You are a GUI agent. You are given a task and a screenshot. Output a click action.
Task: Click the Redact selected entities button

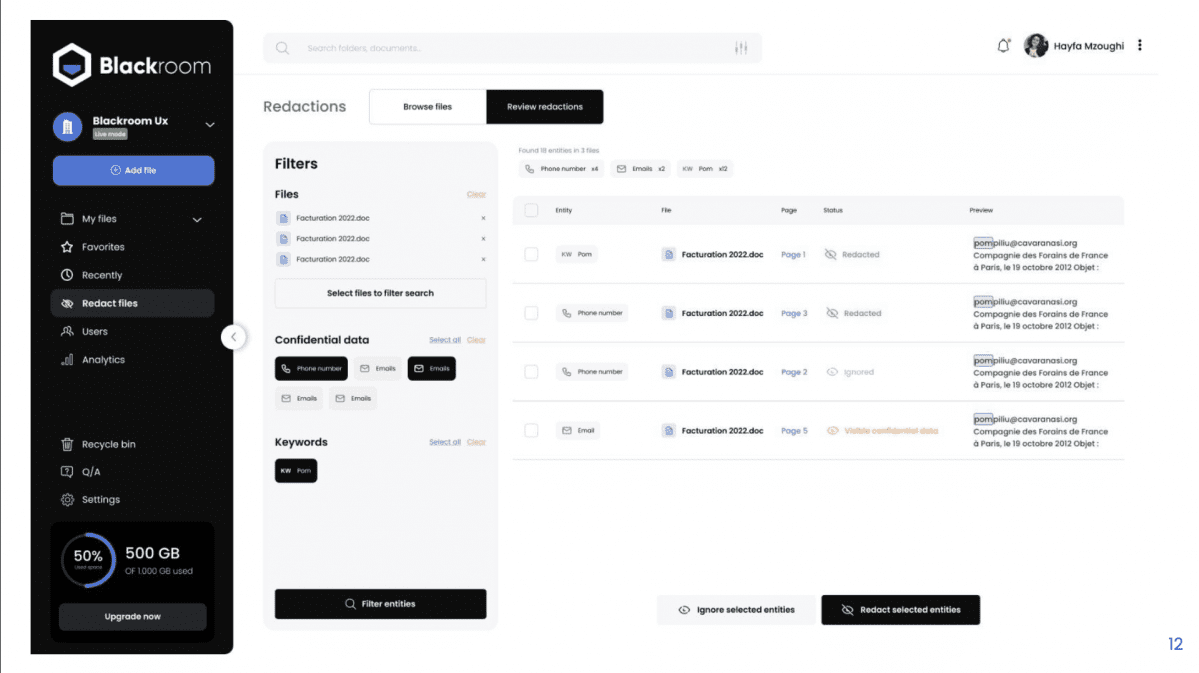[900, 610]
